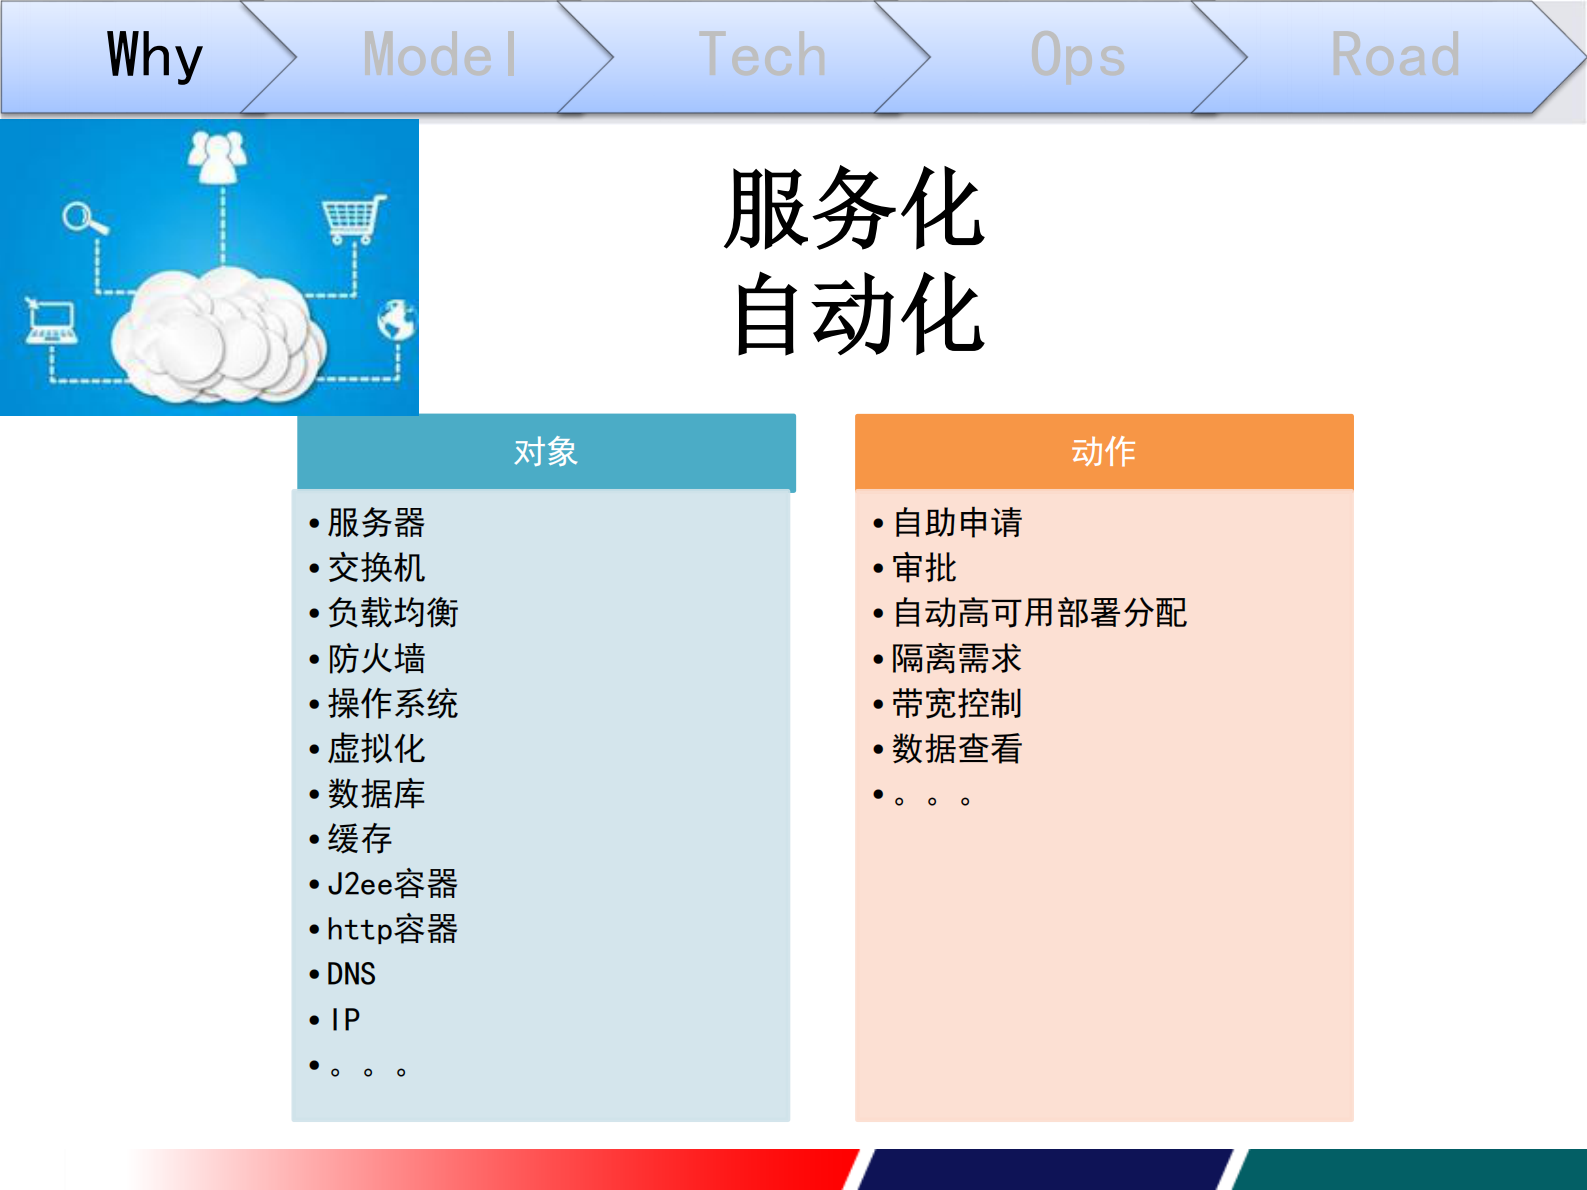Viewport: 1587px width, 1190px height.
Task: Click the 动作 column header
Action: (x=1104, y=452)
